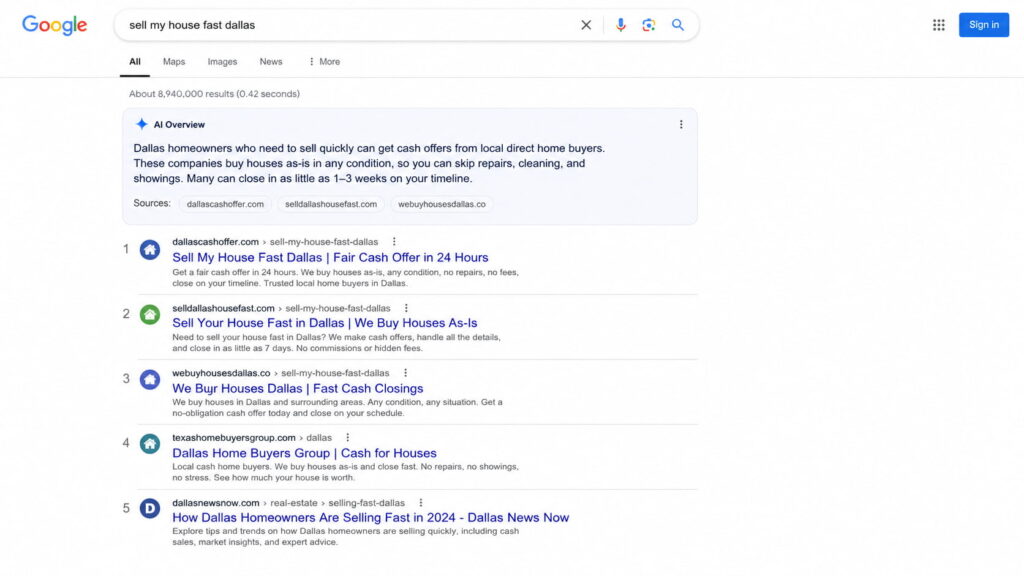Click the selldallashousefast.com URL breadcrumb
Viewport: 1024px width, 576px height.
pos(281,308)
